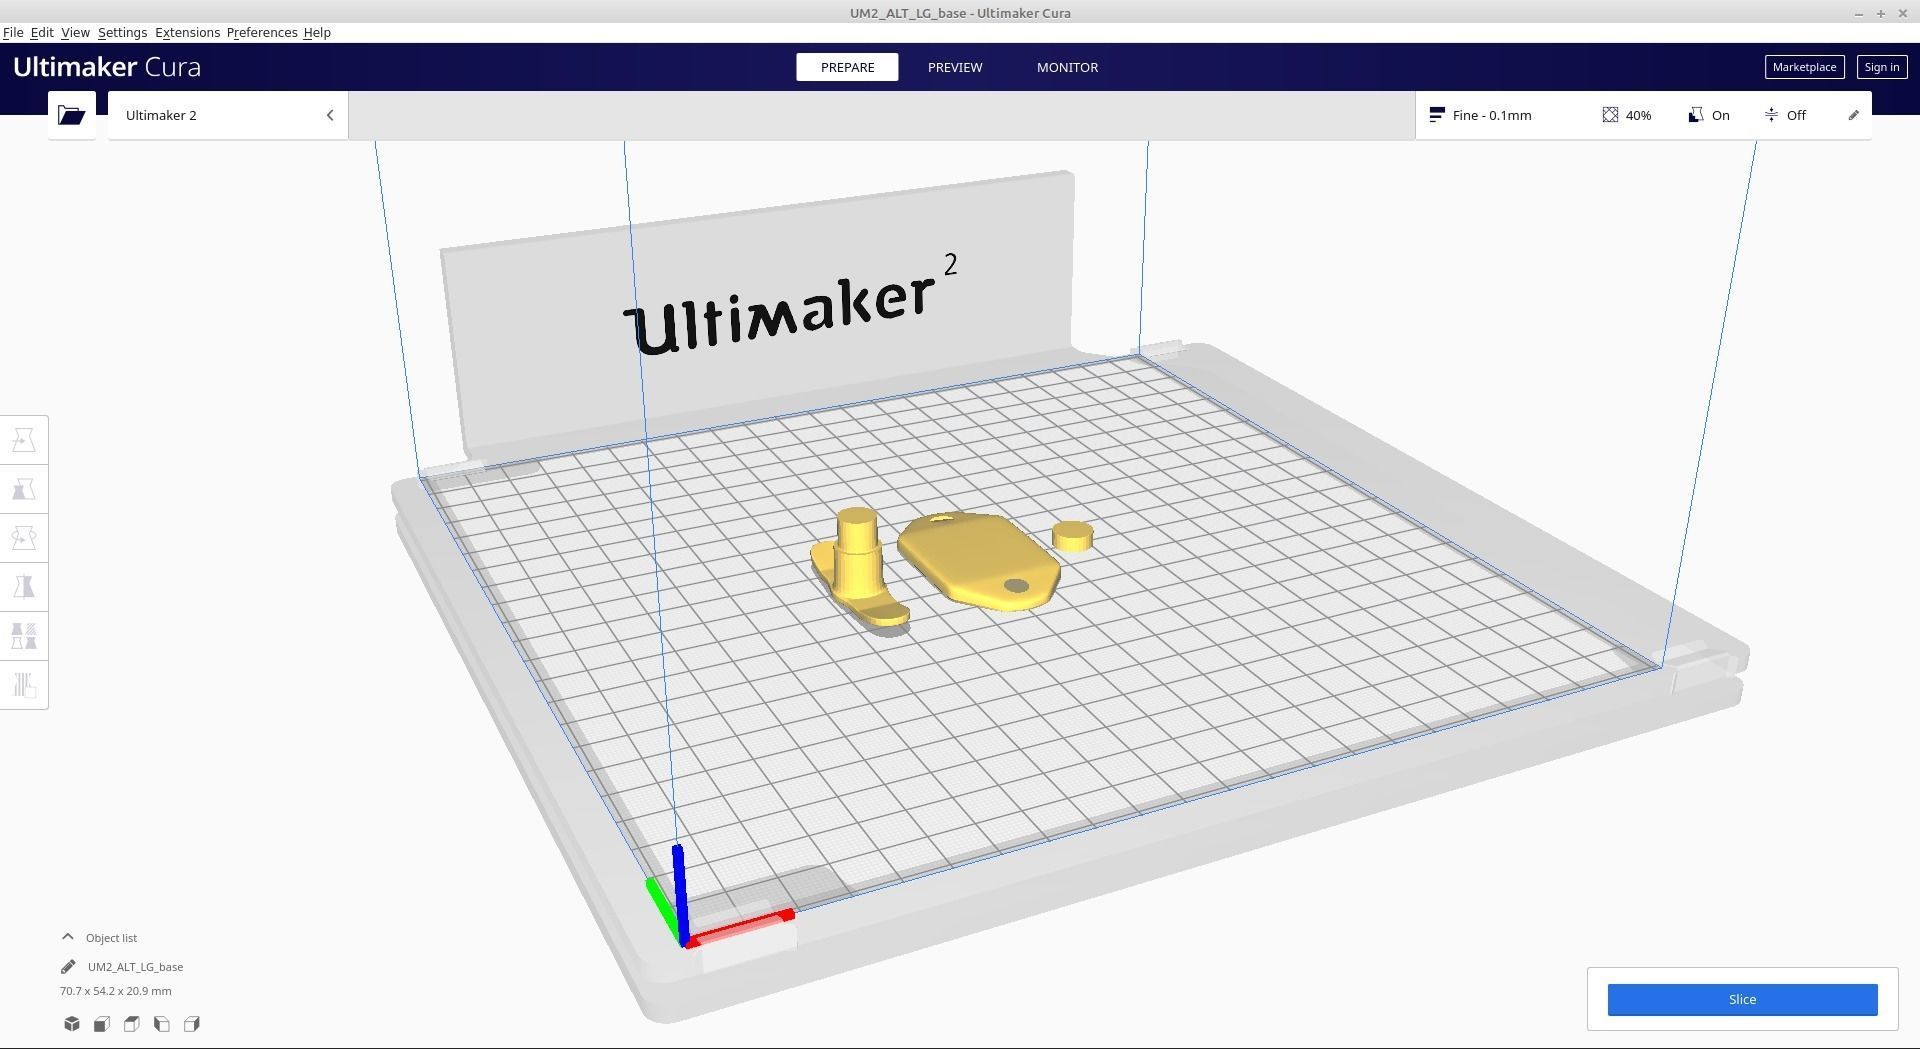Open the Marketplace
Image resolution: width=1920 pixels, height=1049 pixels.
pyautogui.click(x=1804, y=67)
